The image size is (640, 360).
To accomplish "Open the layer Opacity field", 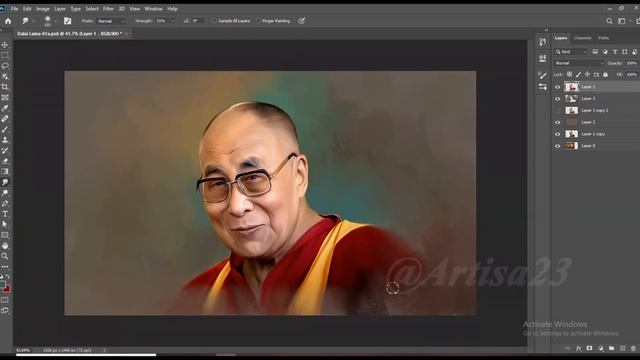I will (x=632, y=63).
